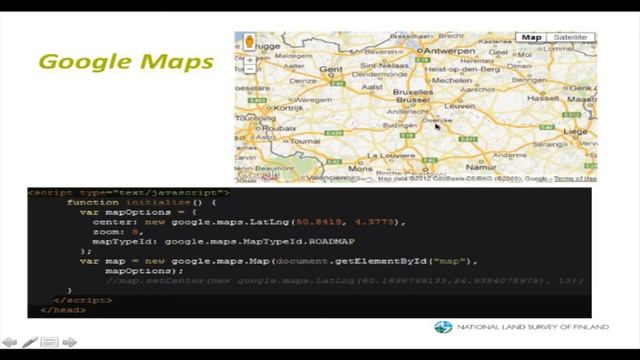Go to previous slide arrow
The height and width of the screenshot is (360, 640).
click(x=9, y=342)
